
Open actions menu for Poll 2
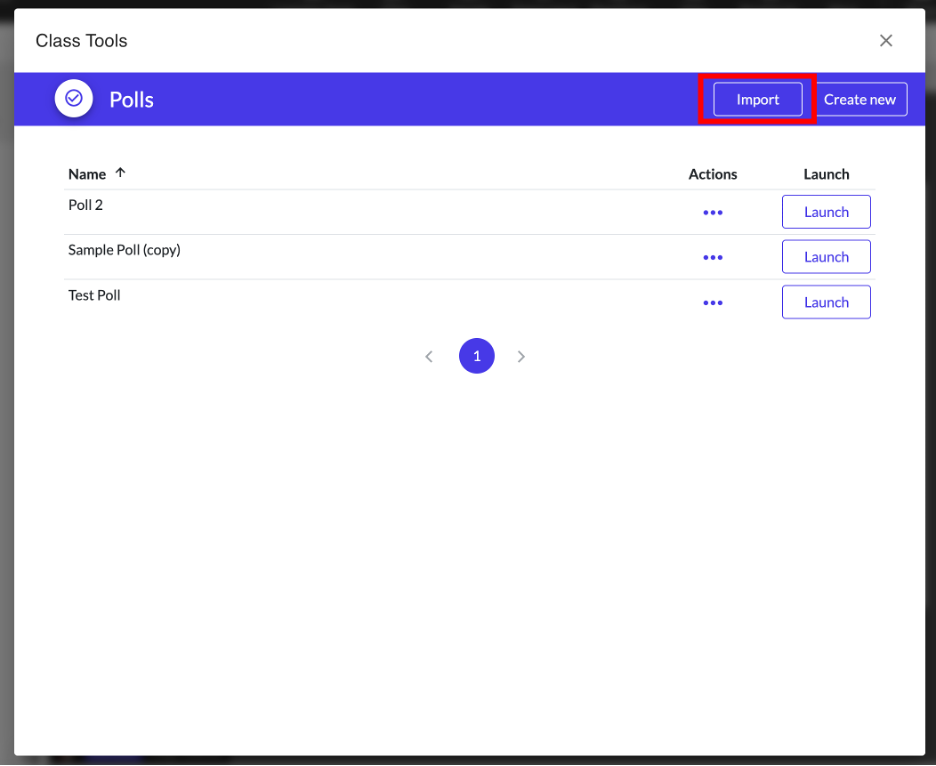(712, 212)
